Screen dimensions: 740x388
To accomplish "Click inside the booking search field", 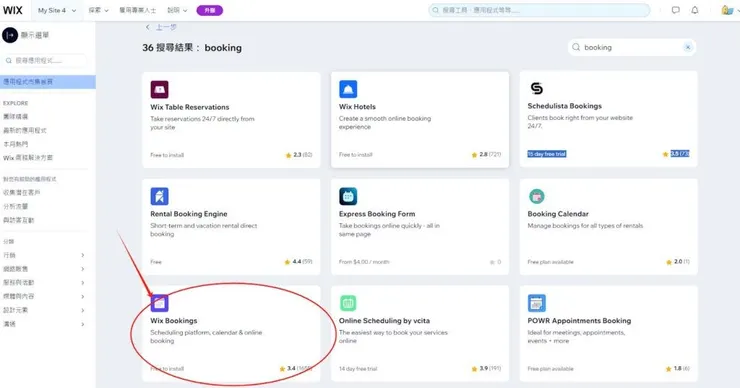I will 631,47.
